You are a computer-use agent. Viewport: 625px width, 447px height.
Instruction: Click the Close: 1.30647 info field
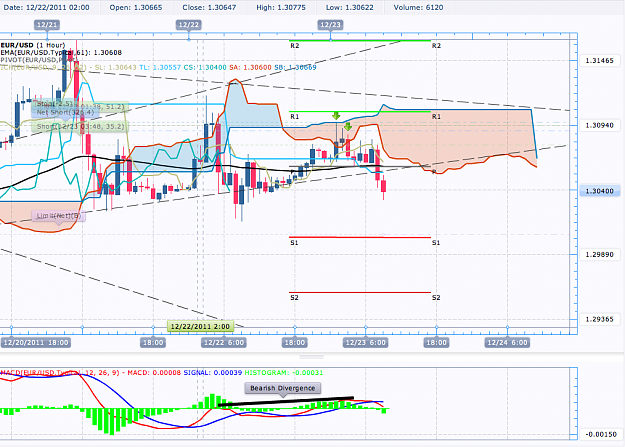click(209, 7)
